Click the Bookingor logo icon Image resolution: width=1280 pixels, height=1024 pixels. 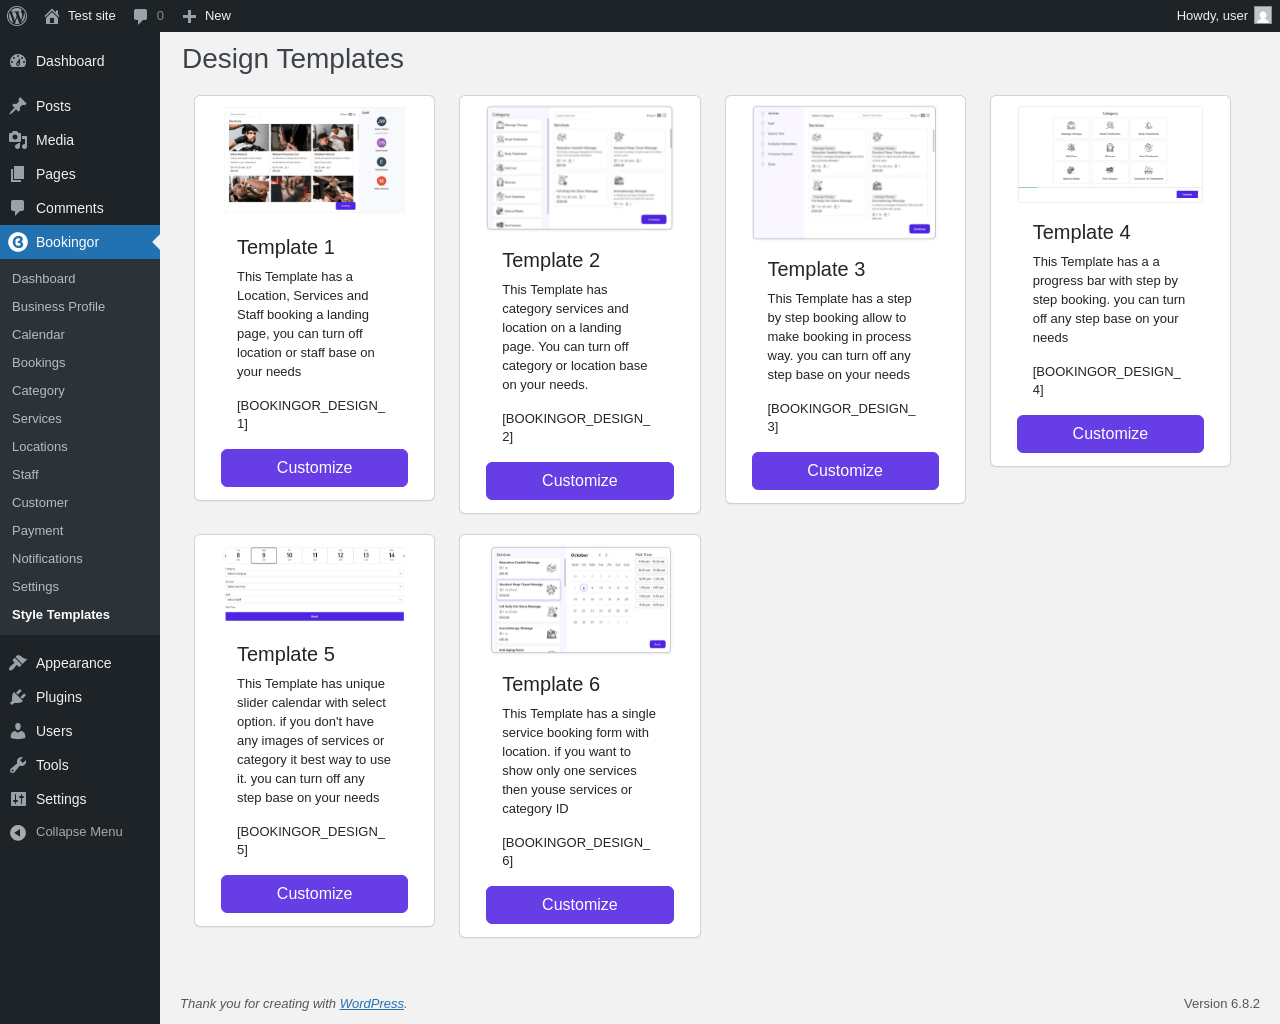tap(18, 242)
